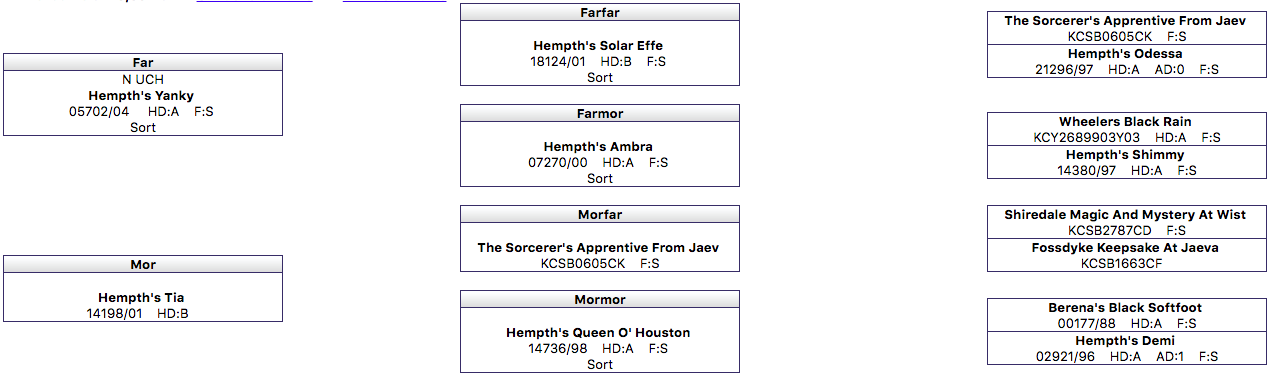Select Wheelers Black Rain ancestor
1268x376 pixels.
point(1125,122)
